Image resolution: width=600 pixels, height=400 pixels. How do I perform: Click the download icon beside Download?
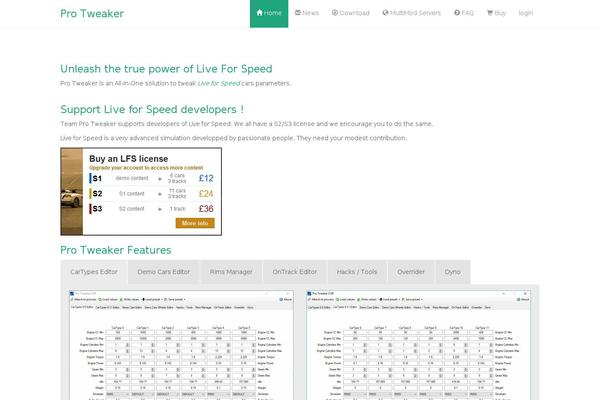[335, 13]
